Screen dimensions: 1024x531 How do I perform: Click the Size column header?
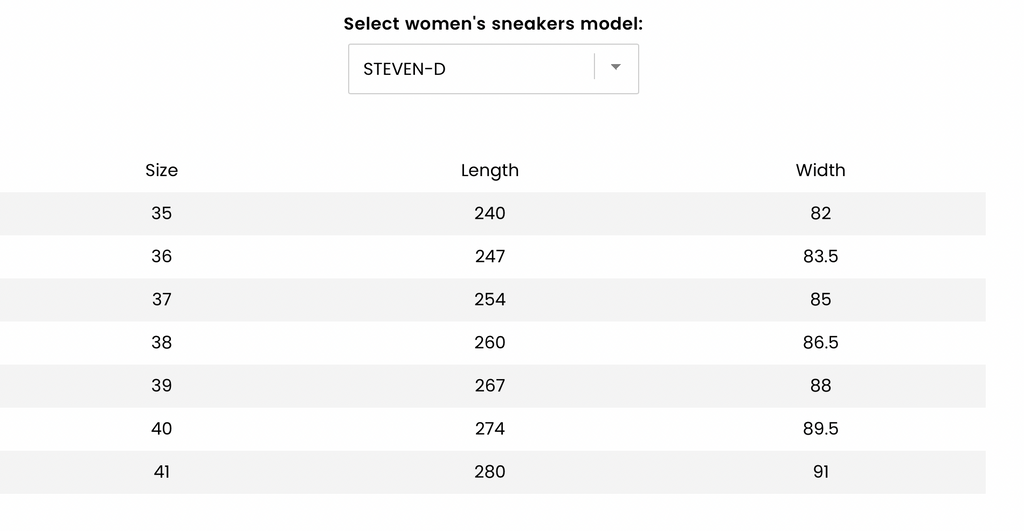[x=161, y=170]
